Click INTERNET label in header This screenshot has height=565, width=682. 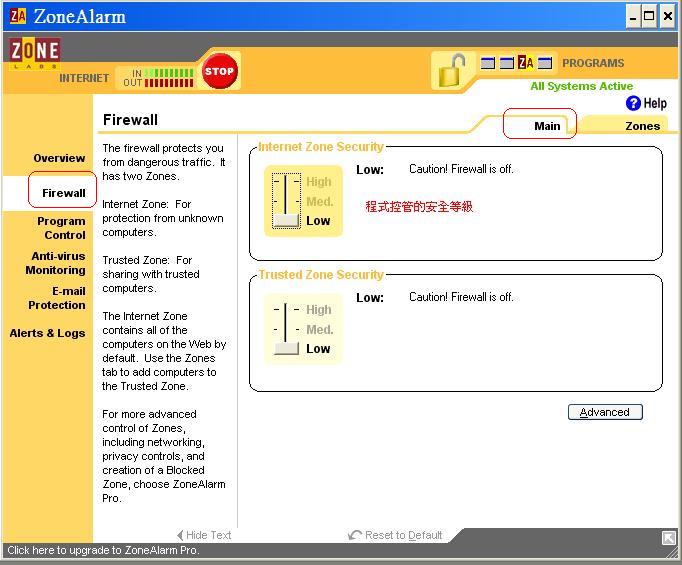coord(84,78)
